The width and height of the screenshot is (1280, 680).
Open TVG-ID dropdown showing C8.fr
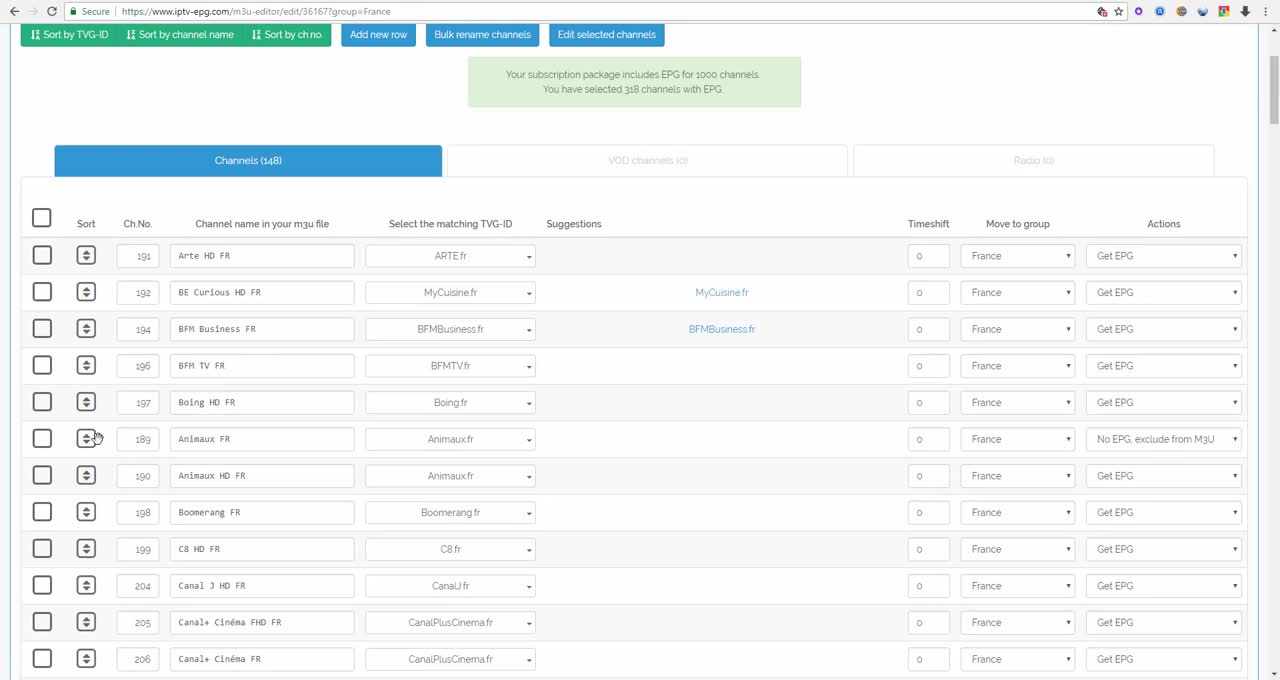[x=450, y=549]
